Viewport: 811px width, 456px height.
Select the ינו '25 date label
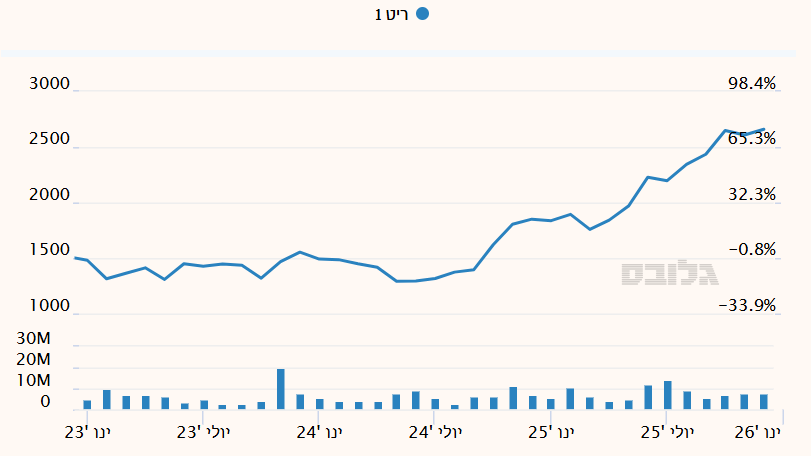(x=553, y=432)
